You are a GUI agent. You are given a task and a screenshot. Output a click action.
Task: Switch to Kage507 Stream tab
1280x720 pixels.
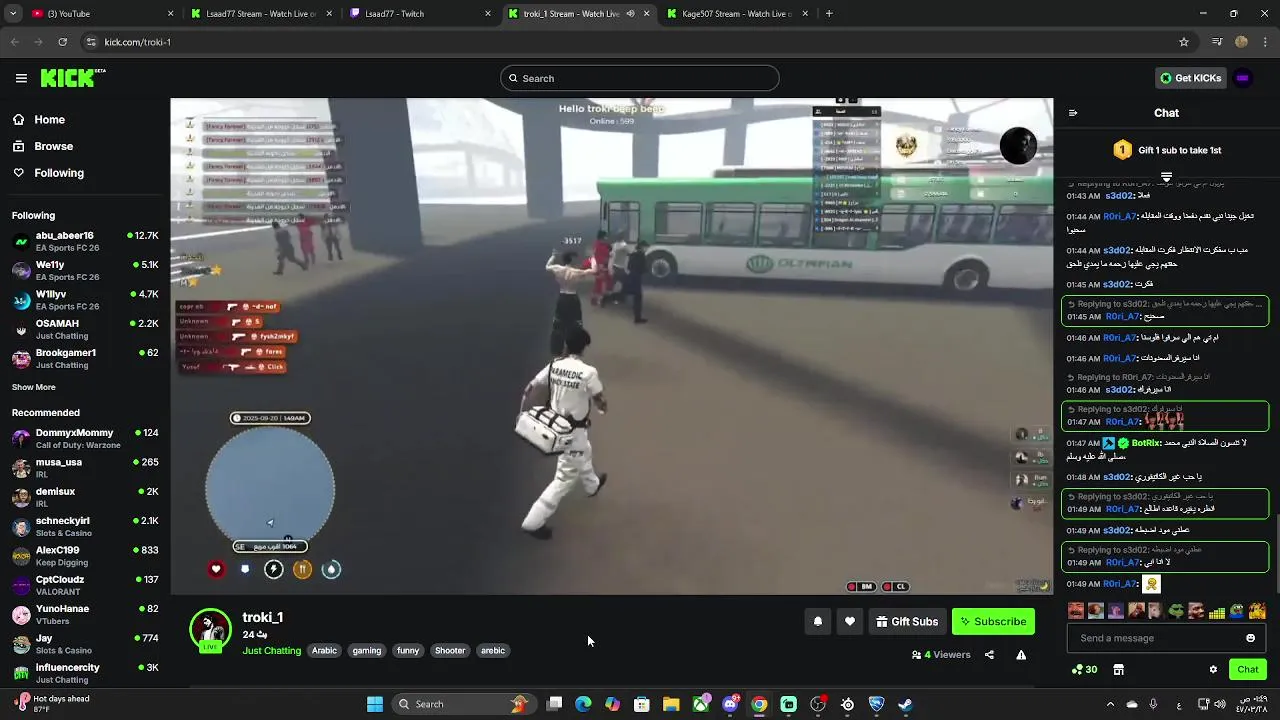(x=738, y=14)
